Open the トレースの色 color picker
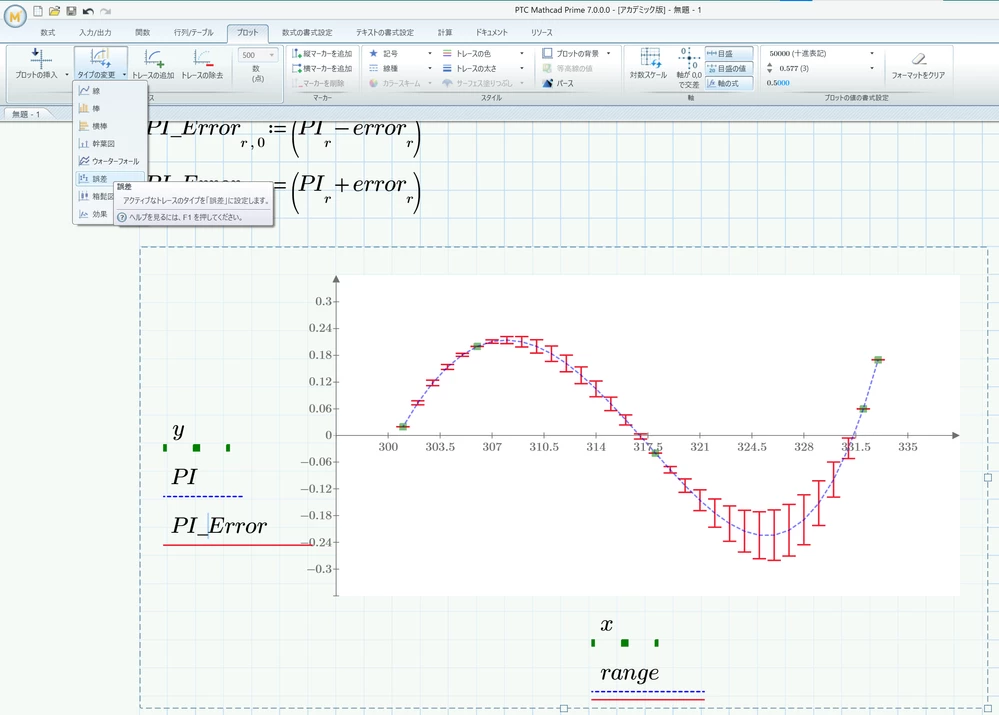The width and height of the screenshot is (999, 715). 483,54
